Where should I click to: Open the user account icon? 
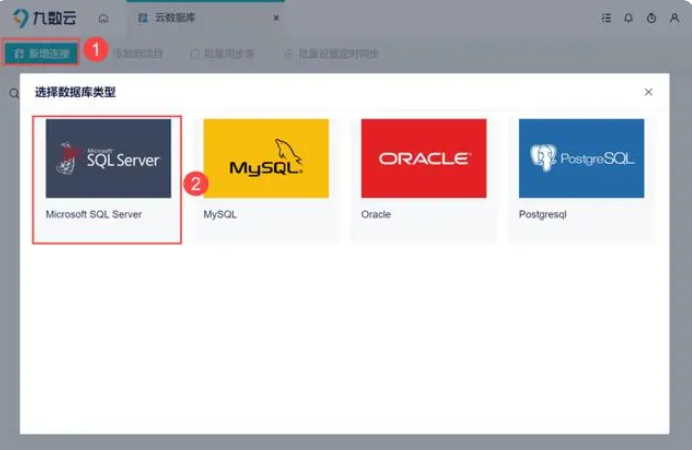click(x=674, y=18)
